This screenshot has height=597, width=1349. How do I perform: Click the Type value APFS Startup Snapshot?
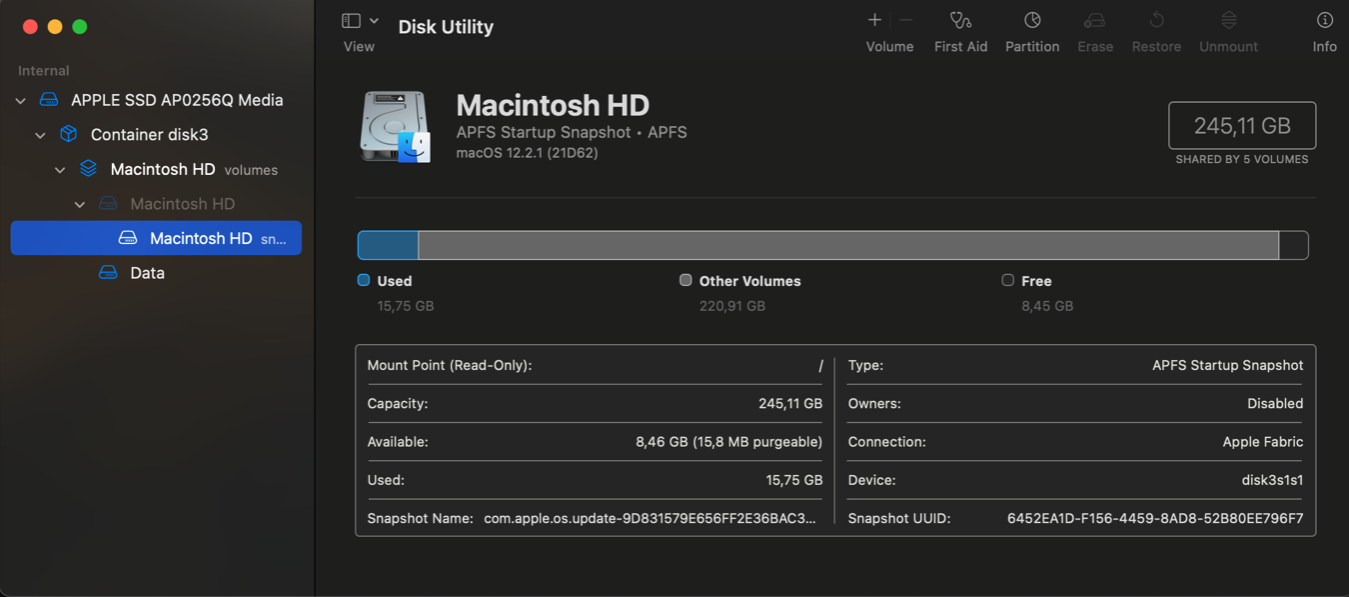(1228, 366)
